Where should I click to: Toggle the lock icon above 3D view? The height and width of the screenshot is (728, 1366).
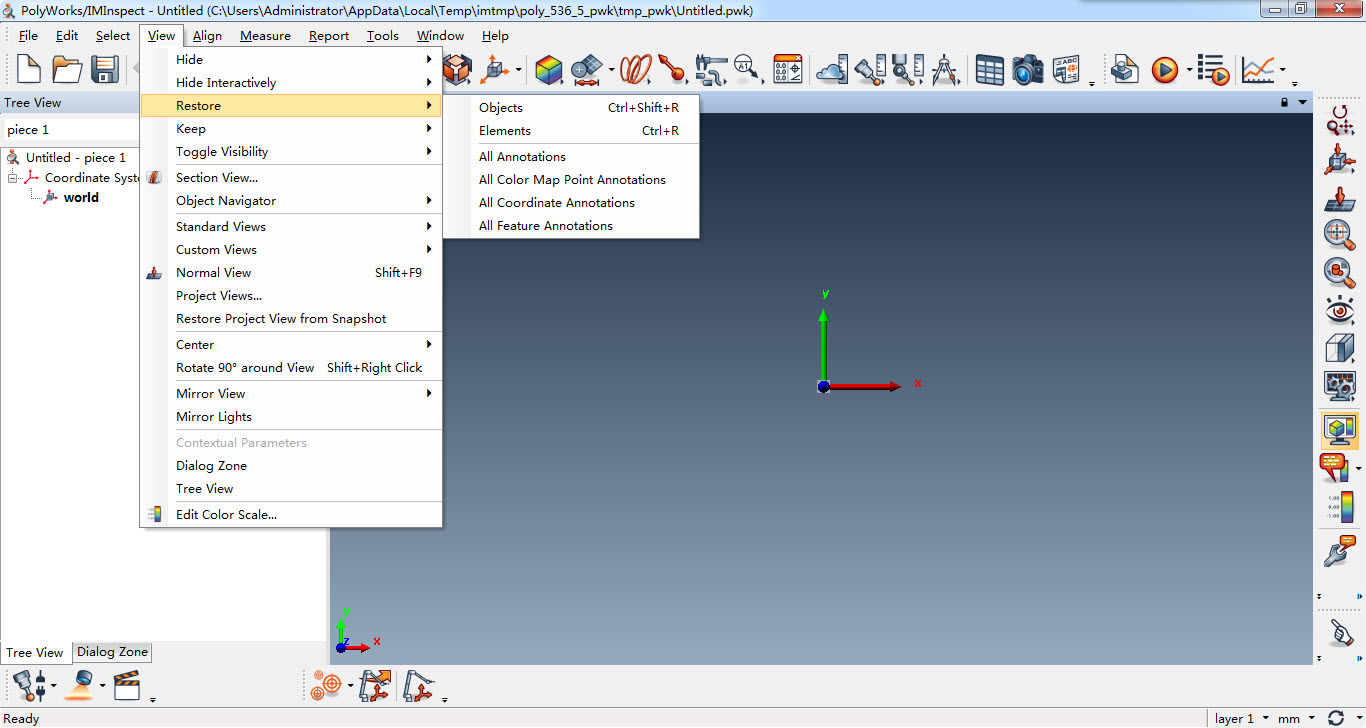(x=1285, y=102)
